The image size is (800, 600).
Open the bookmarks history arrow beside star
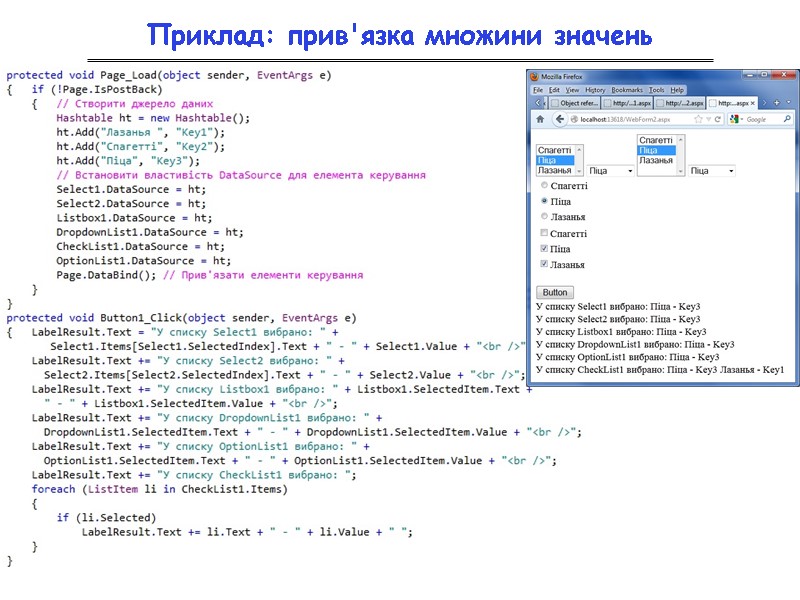pos(708,119)
